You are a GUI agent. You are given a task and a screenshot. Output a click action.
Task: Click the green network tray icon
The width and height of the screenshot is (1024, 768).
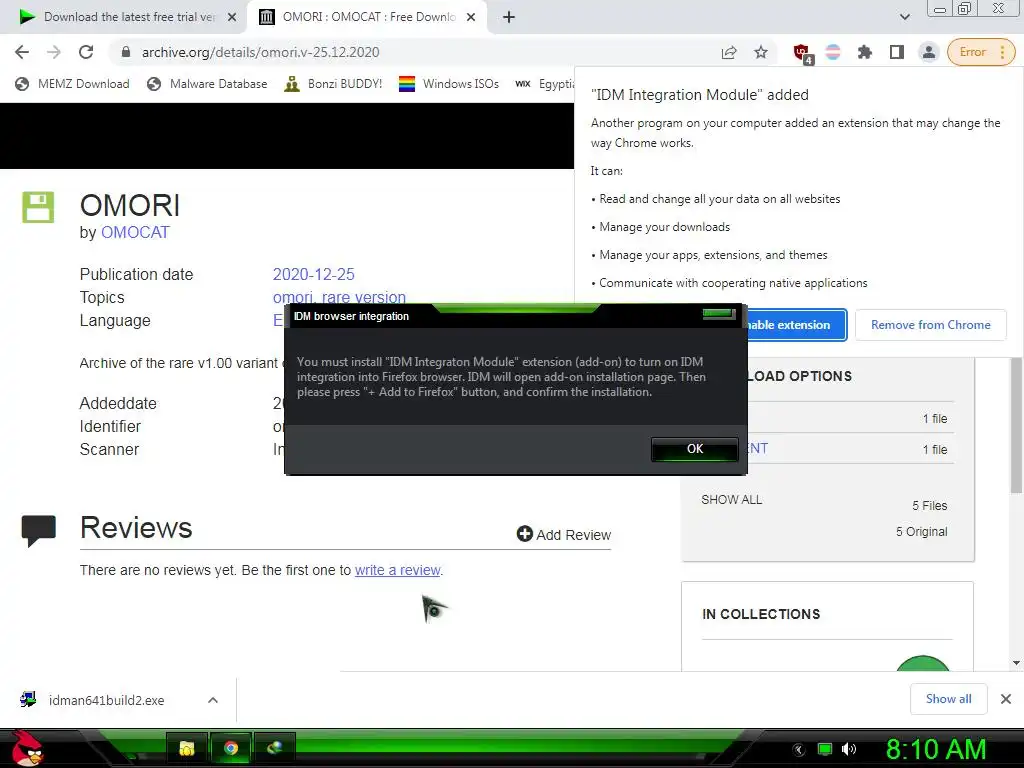(825, 749)
